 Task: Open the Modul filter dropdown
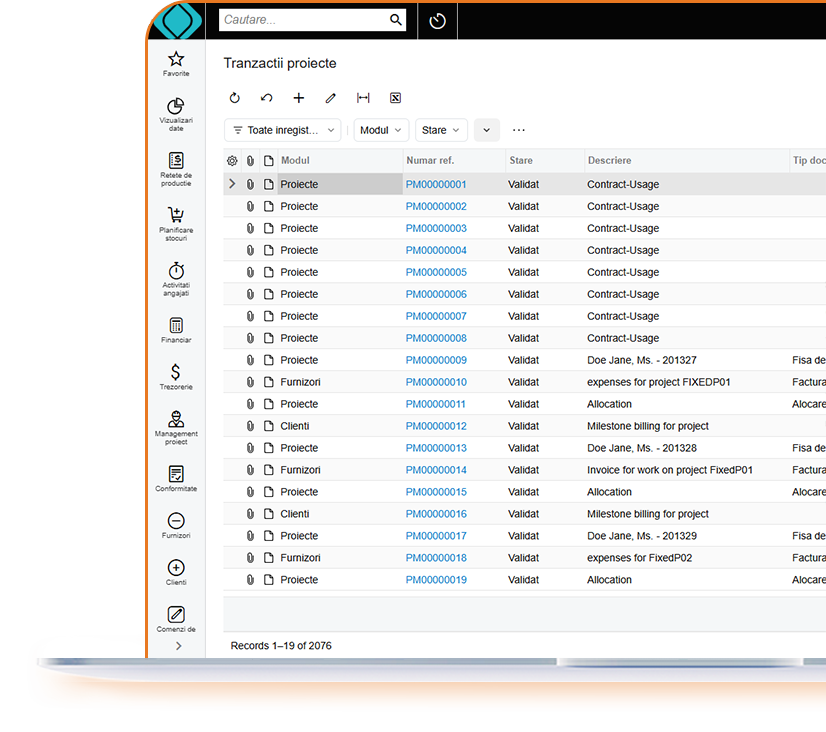(381, 130)
